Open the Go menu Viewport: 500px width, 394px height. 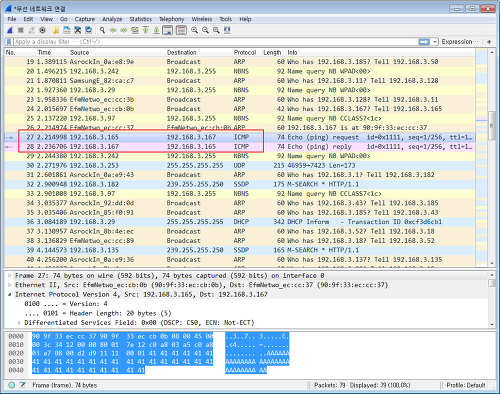pyautogui.click(x=64, y=19)
